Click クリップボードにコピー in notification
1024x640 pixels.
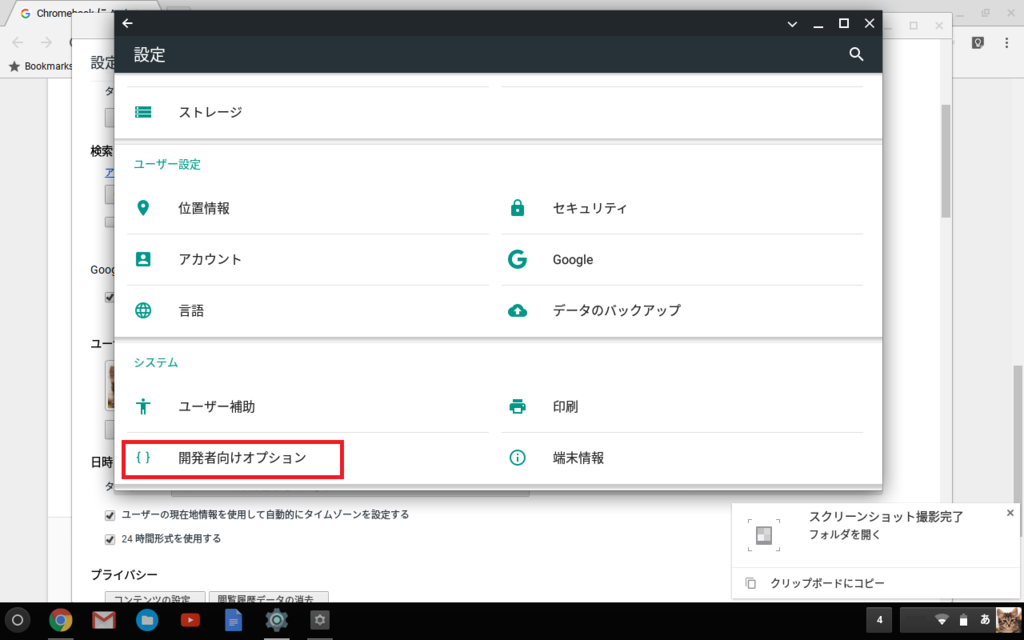(x=827, y=583)
